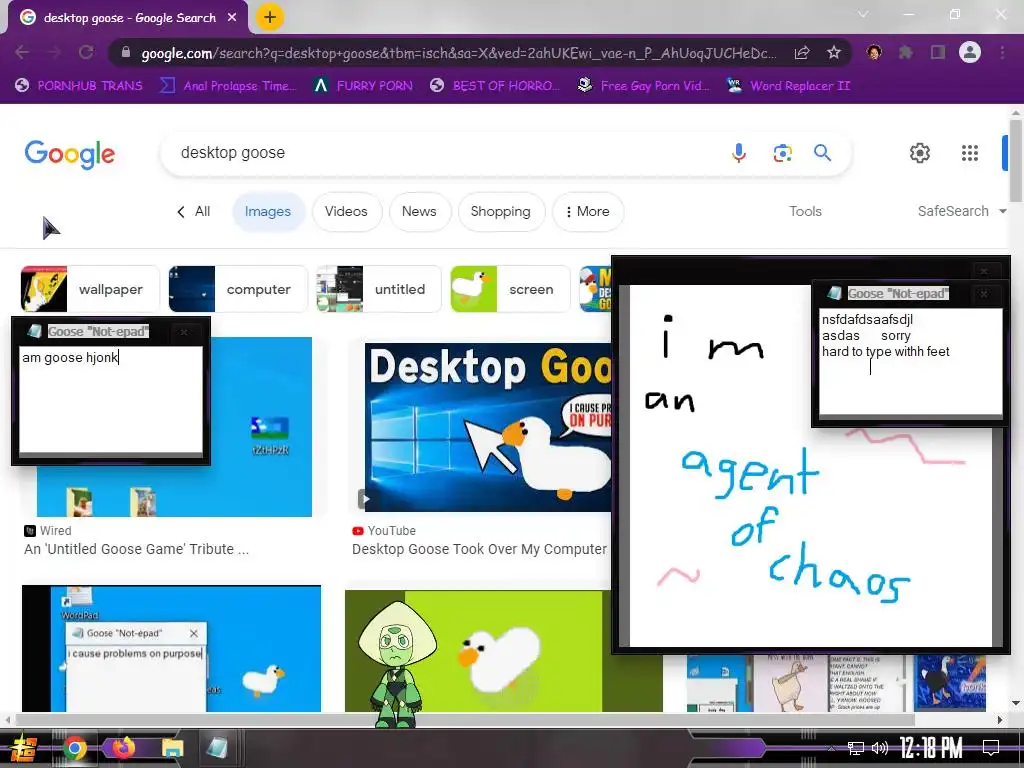Open the Chrome three-dot menu
Screen dimensions: 1024x768
1002,52
